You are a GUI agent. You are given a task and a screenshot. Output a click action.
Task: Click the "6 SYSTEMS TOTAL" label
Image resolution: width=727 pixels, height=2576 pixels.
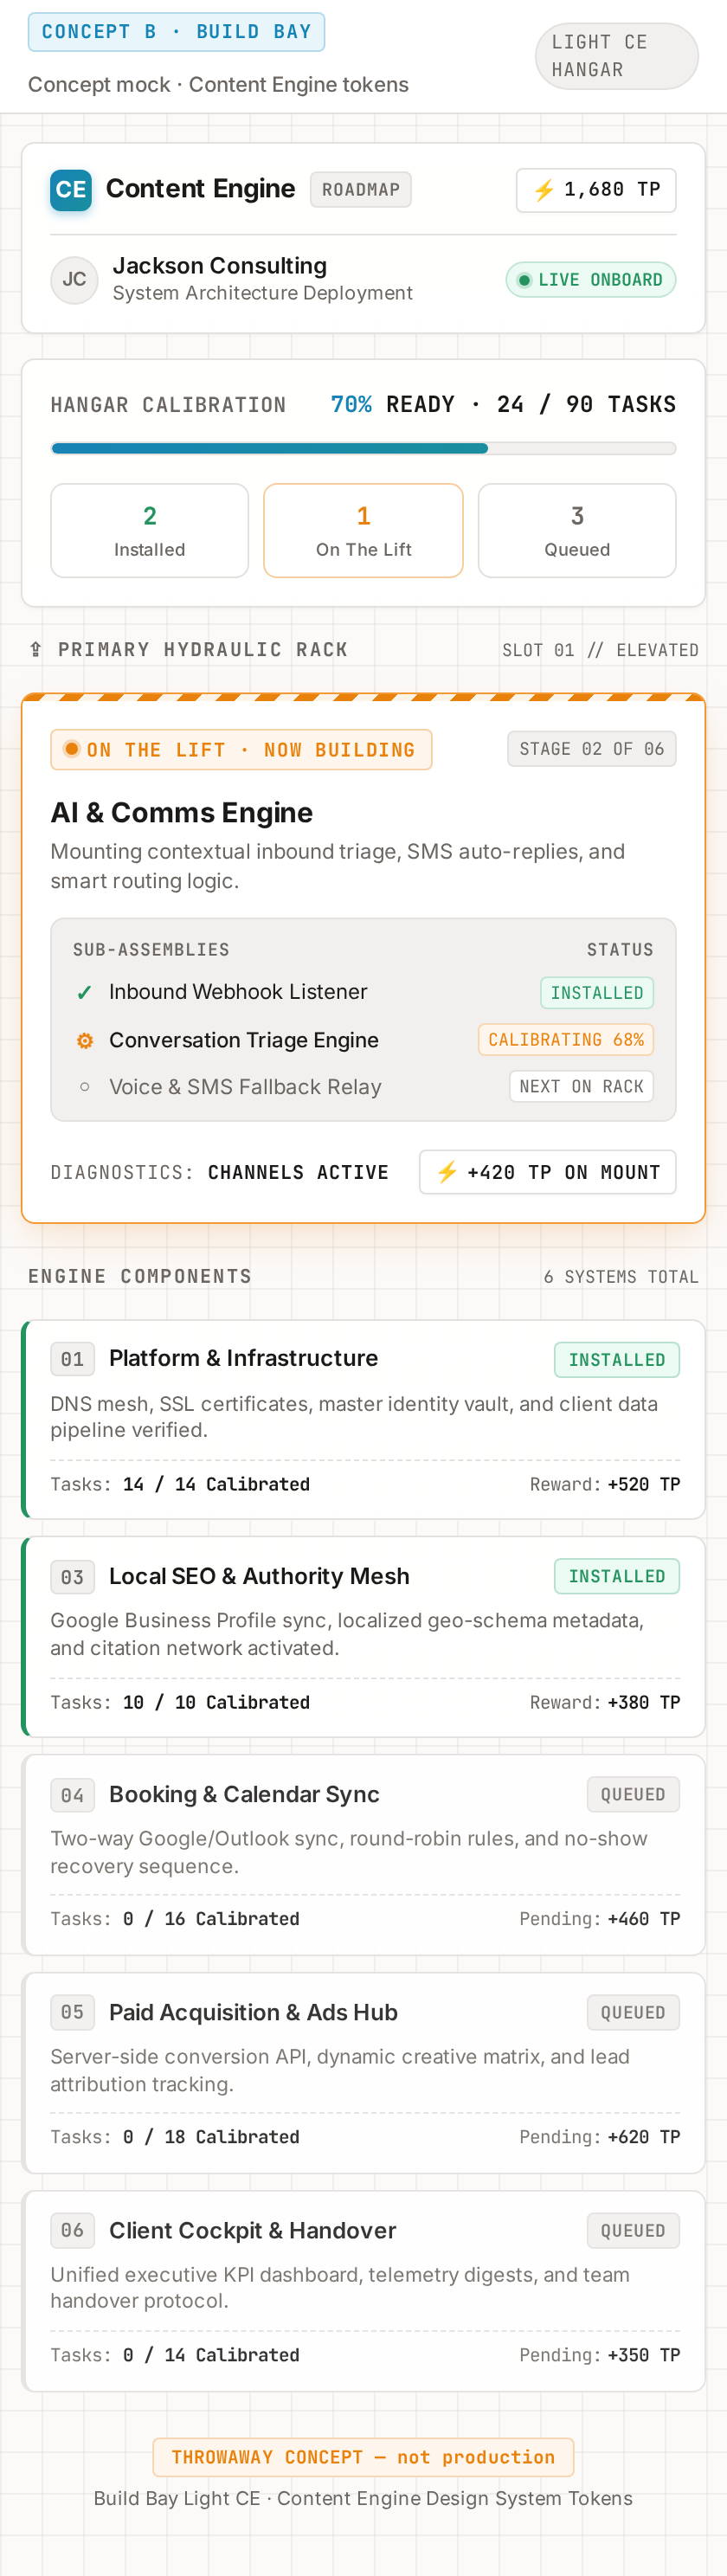coord(621,1277)
